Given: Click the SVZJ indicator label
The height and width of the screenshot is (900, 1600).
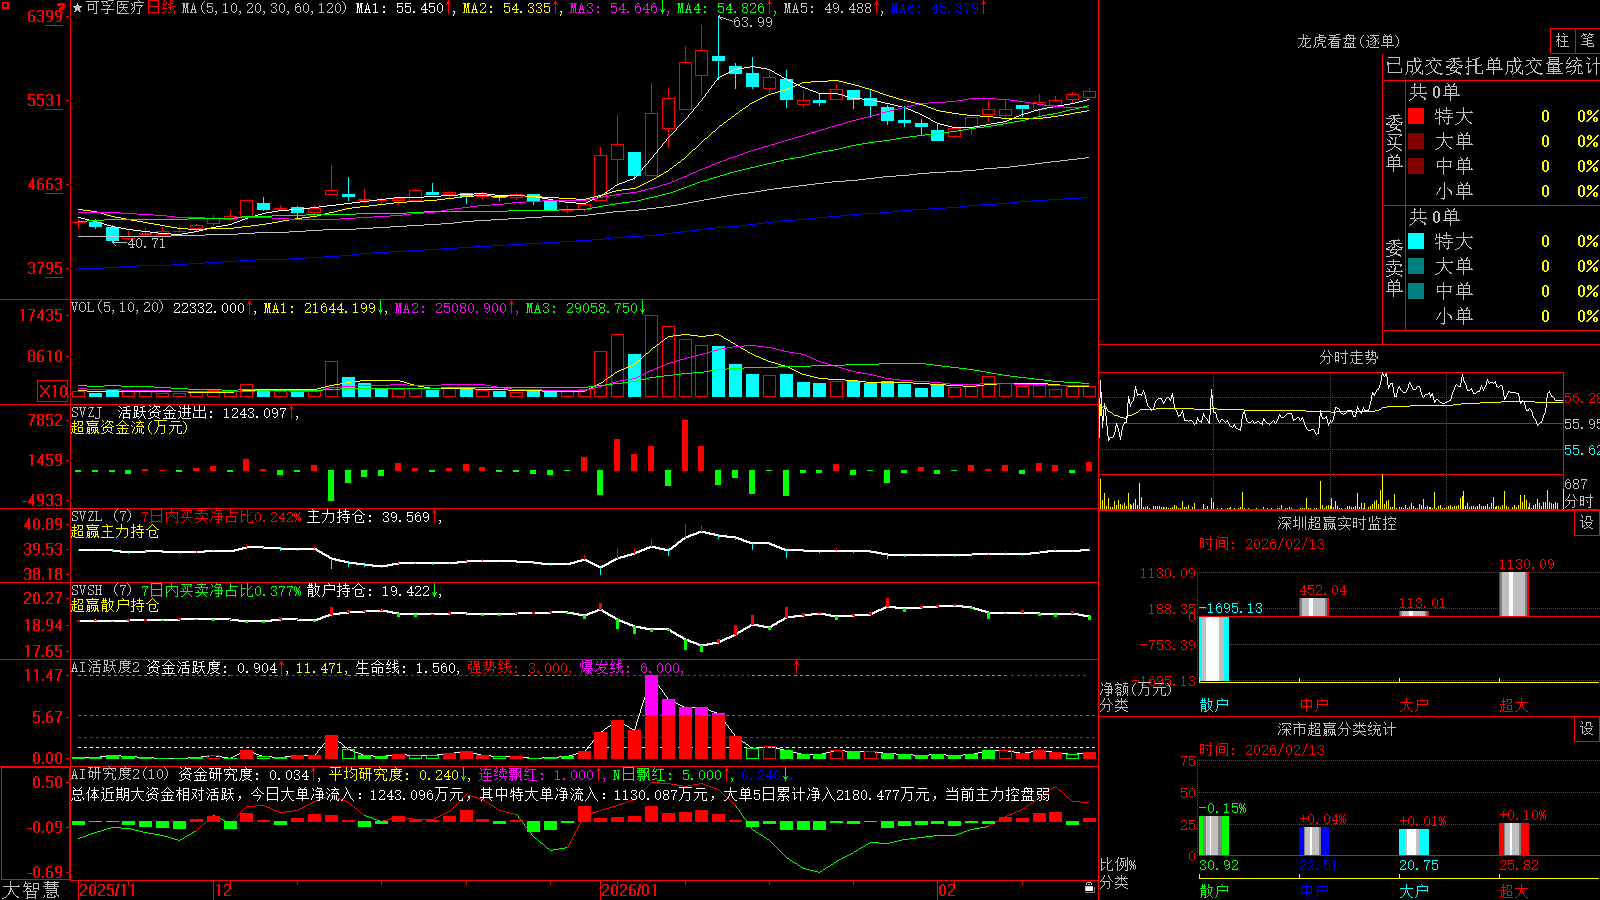Looking at the screenshot, I should [x=87, y=412].
